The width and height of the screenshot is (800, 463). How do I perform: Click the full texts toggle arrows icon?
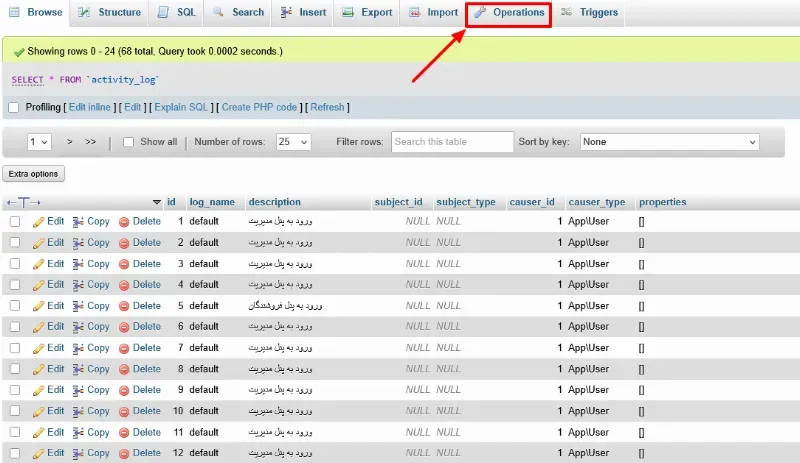(23, 202)
